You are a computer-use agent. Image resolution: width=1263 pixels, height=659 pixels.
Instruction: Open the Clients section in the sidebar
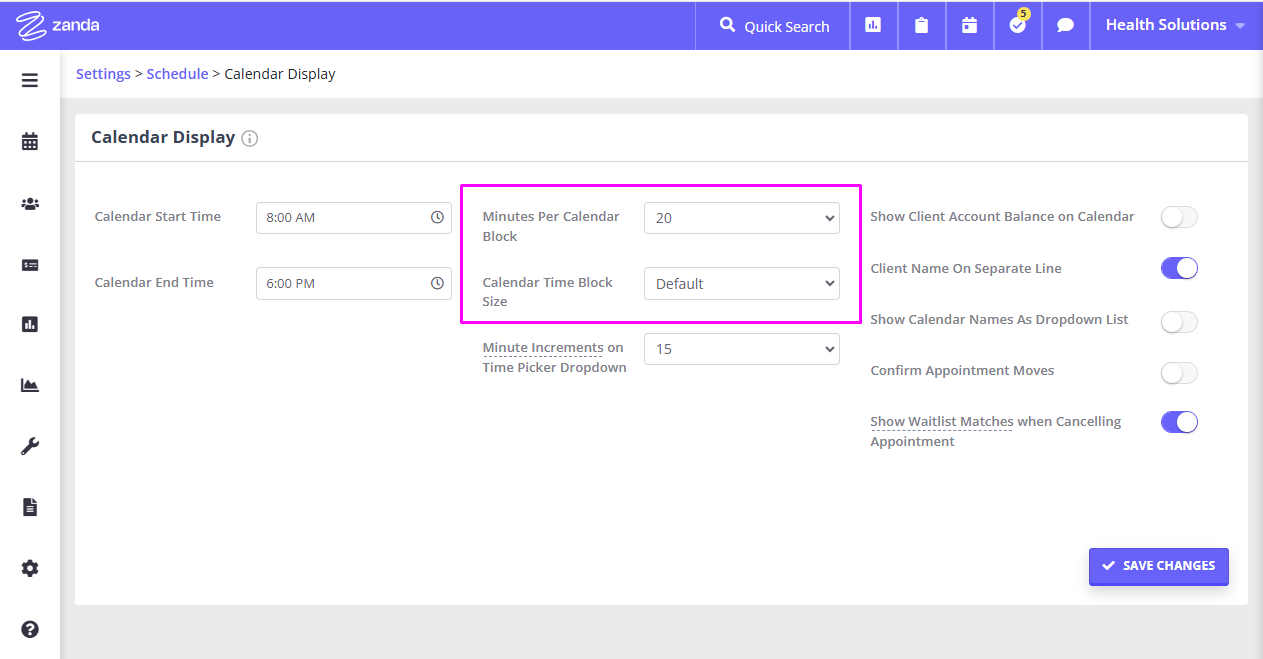click(29, 202)
